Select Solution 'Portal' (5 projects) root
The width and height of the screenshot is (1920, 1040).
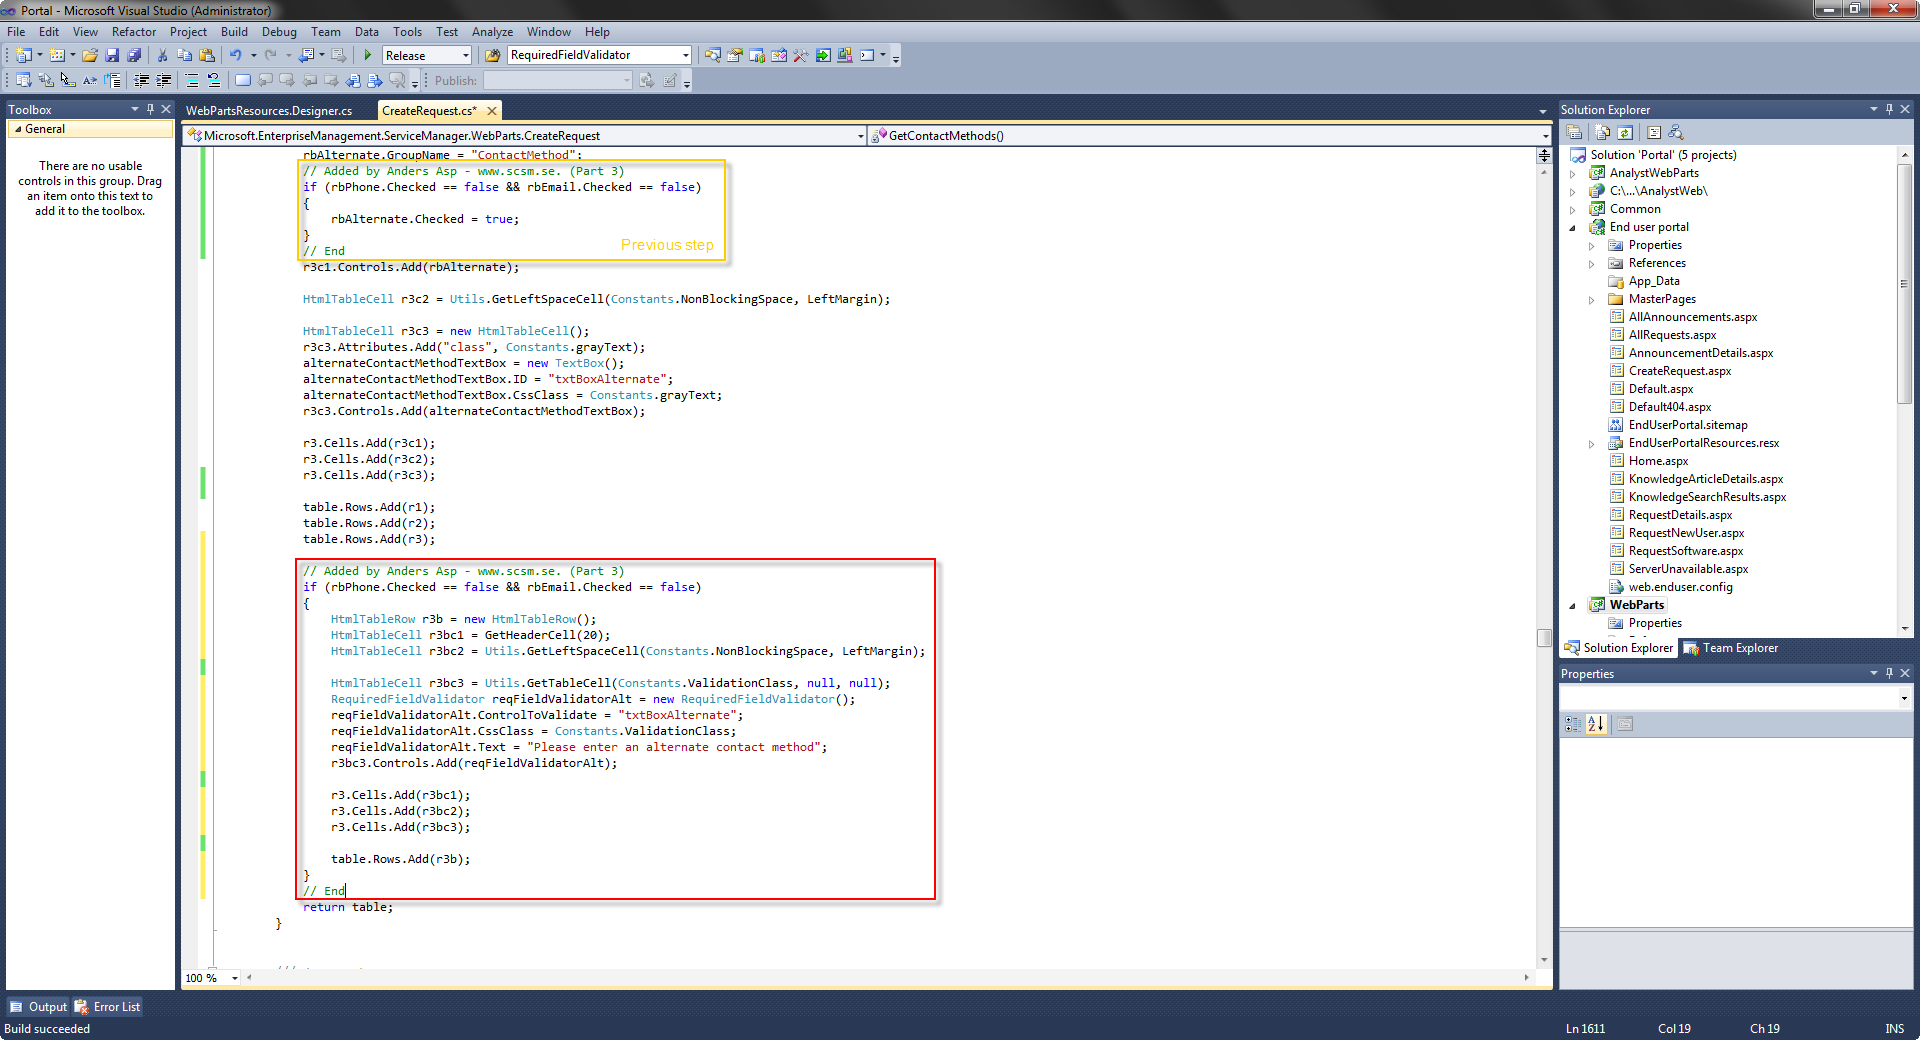point(1663,155)
